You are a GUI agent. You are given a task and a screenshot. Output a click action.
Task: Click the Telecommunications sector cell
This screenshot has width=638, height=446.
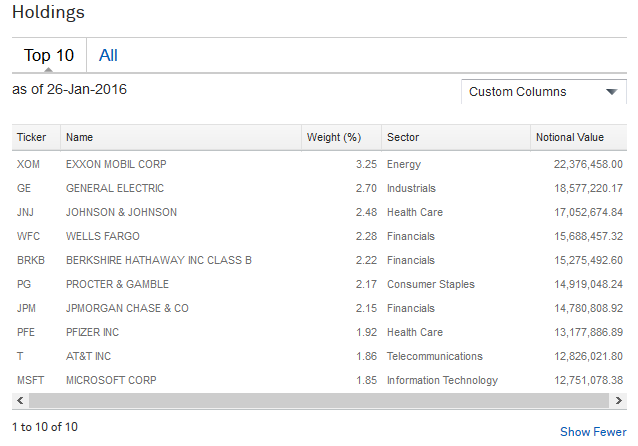[x=435, y=356]
